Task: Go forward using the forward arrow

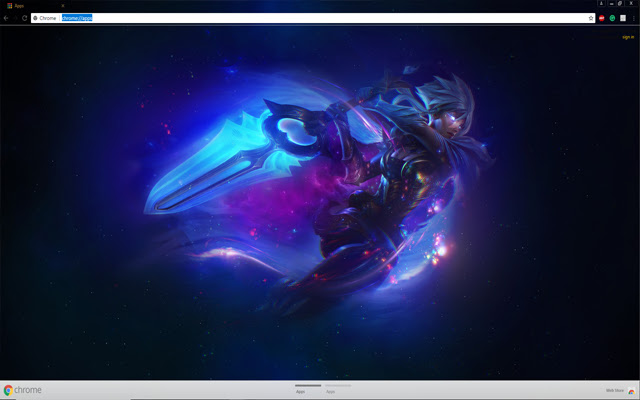Action: 15,18
